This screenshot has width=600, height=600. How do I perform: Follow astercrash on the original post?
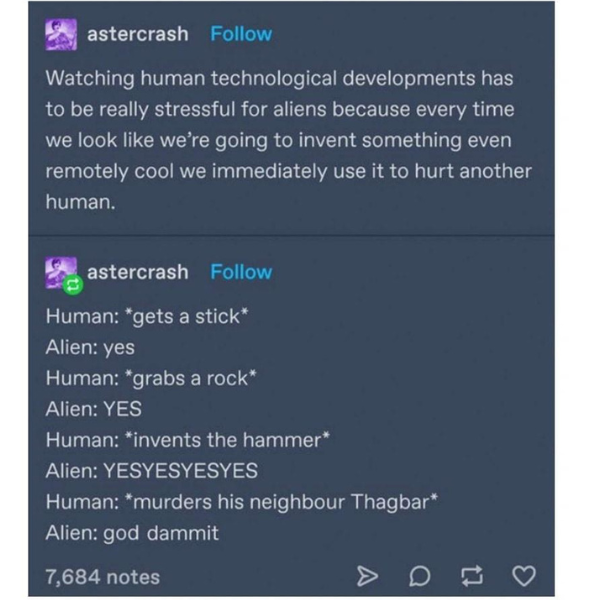click(241, 34)
